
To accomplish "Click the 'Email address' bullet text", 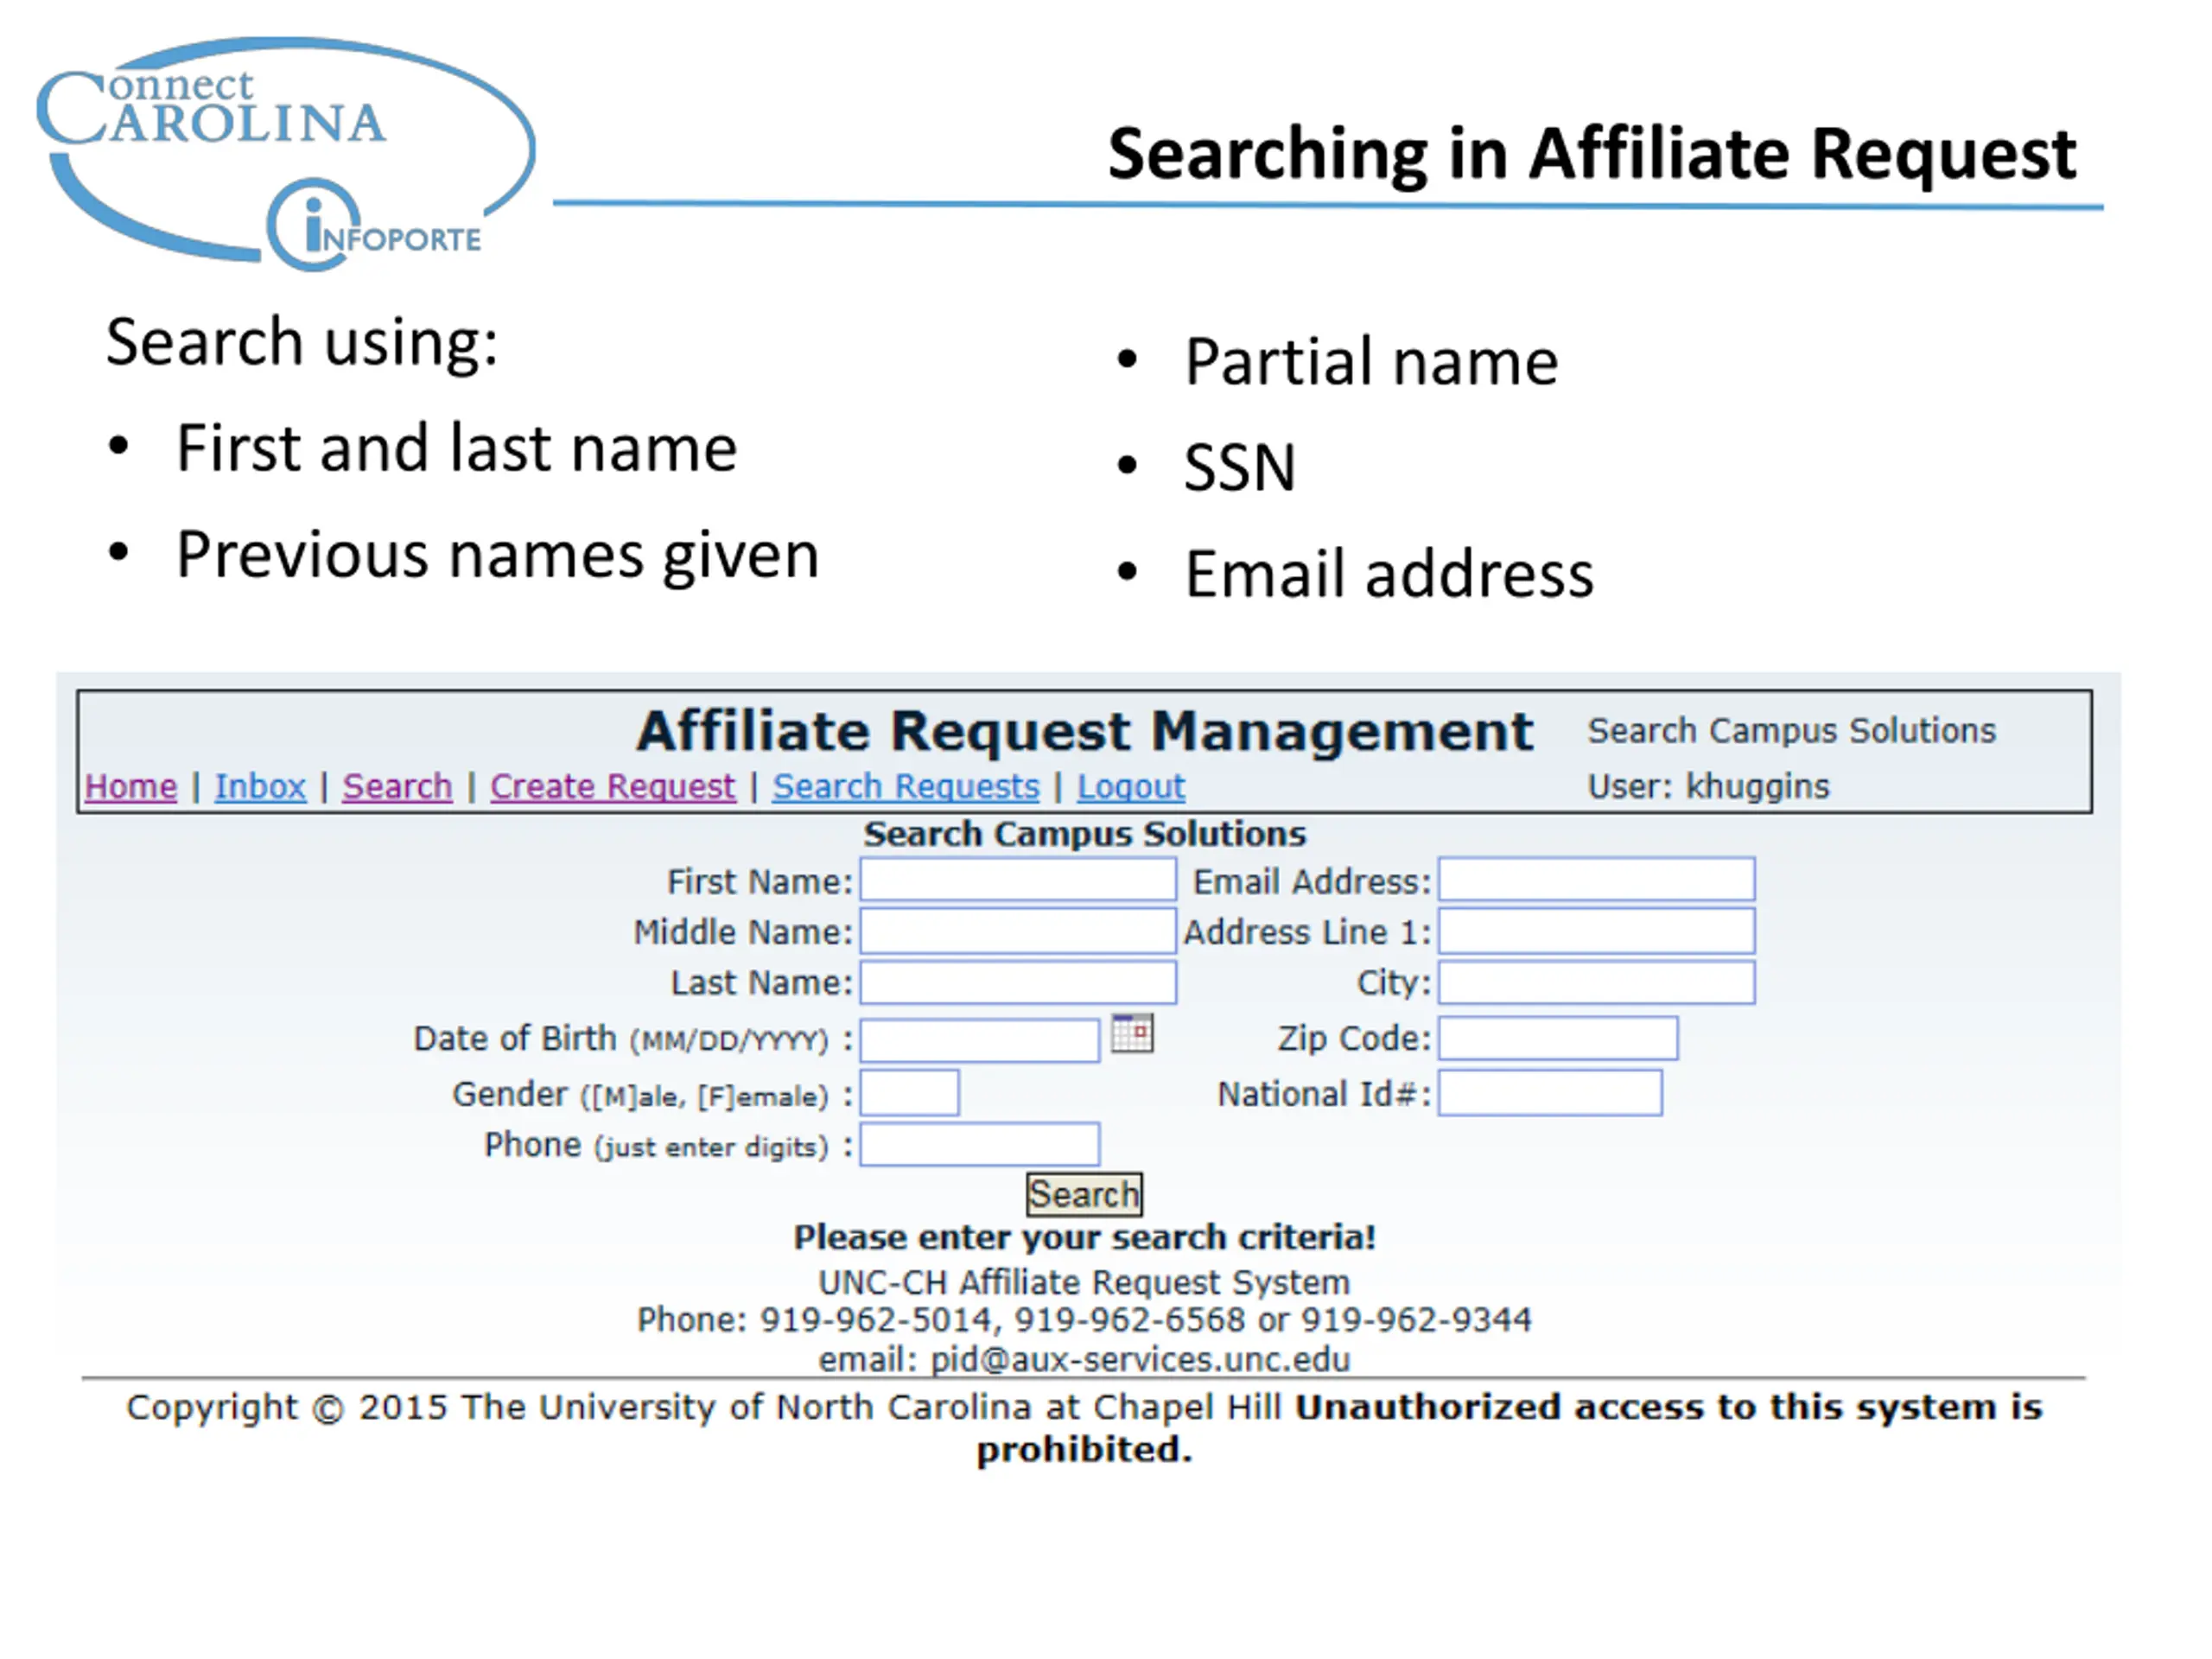I will tap(1389, 575).
